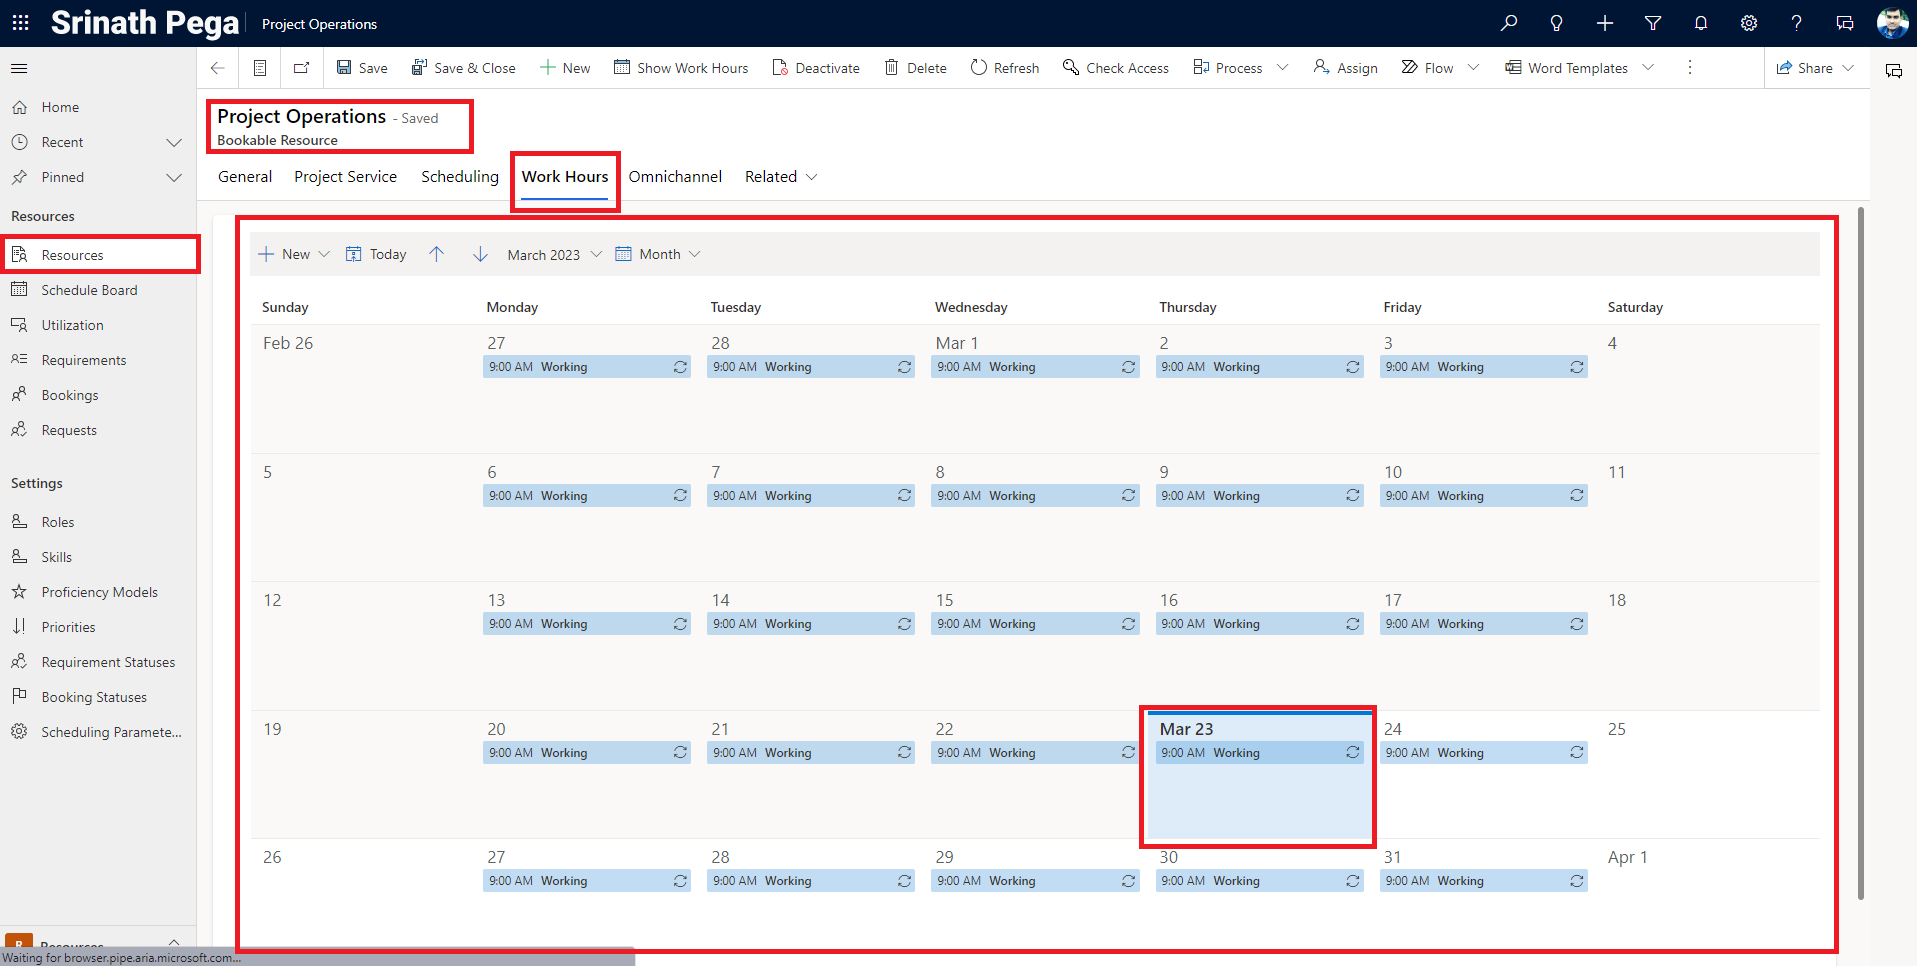
Task: Switch to the Scheduling tab
Action: (459, 177)
